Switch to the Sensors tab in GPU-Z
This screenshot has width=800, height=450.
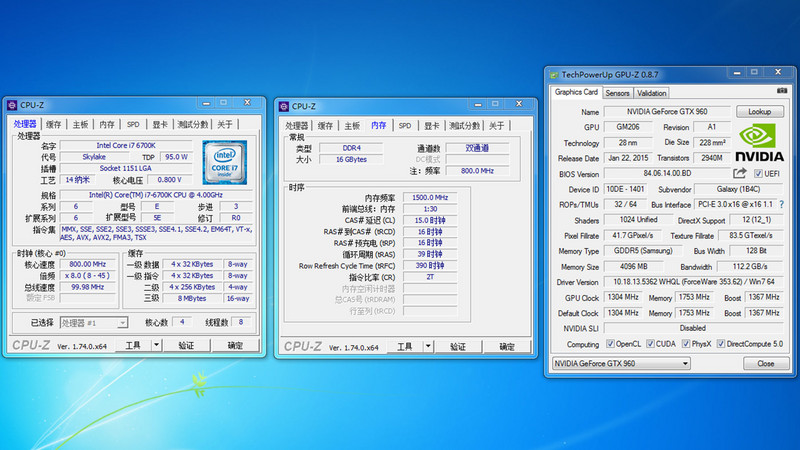[x=617, y=93]
